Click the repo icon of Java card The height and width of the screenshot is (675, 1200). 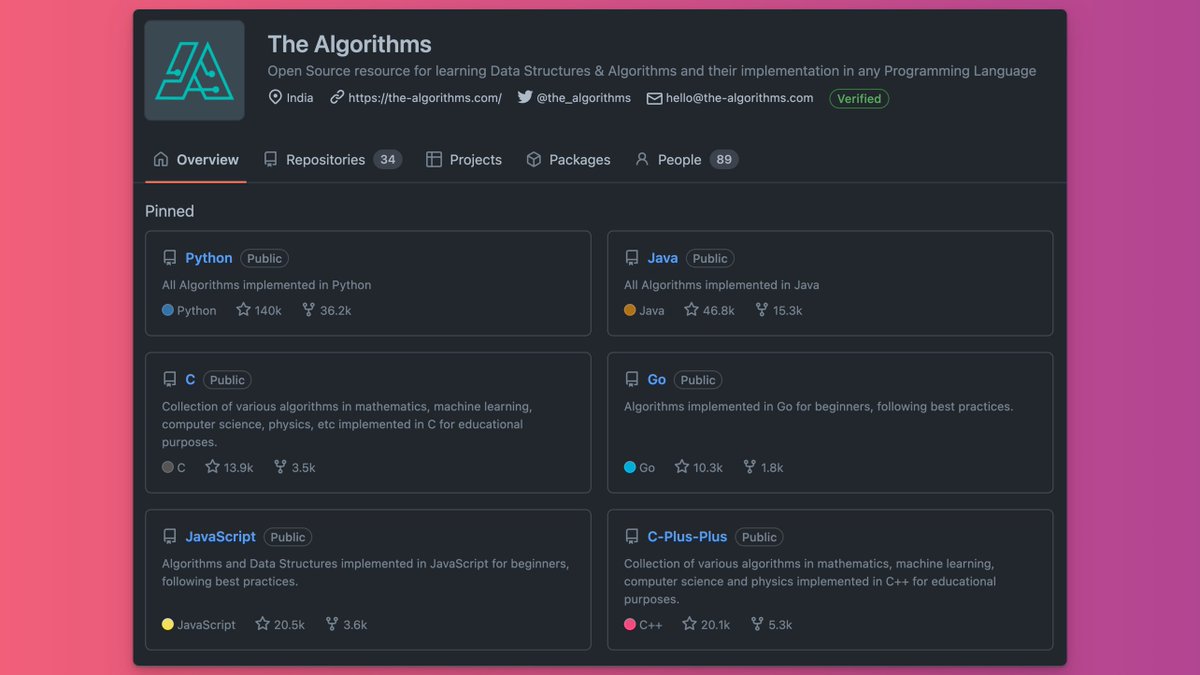632,258
